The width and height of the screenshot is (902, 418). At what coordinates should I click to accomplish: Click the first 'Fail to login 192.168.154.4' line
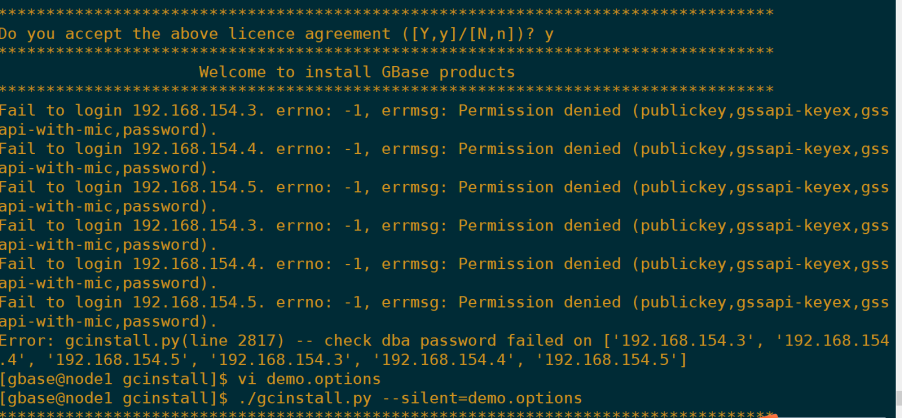point(444,149)
